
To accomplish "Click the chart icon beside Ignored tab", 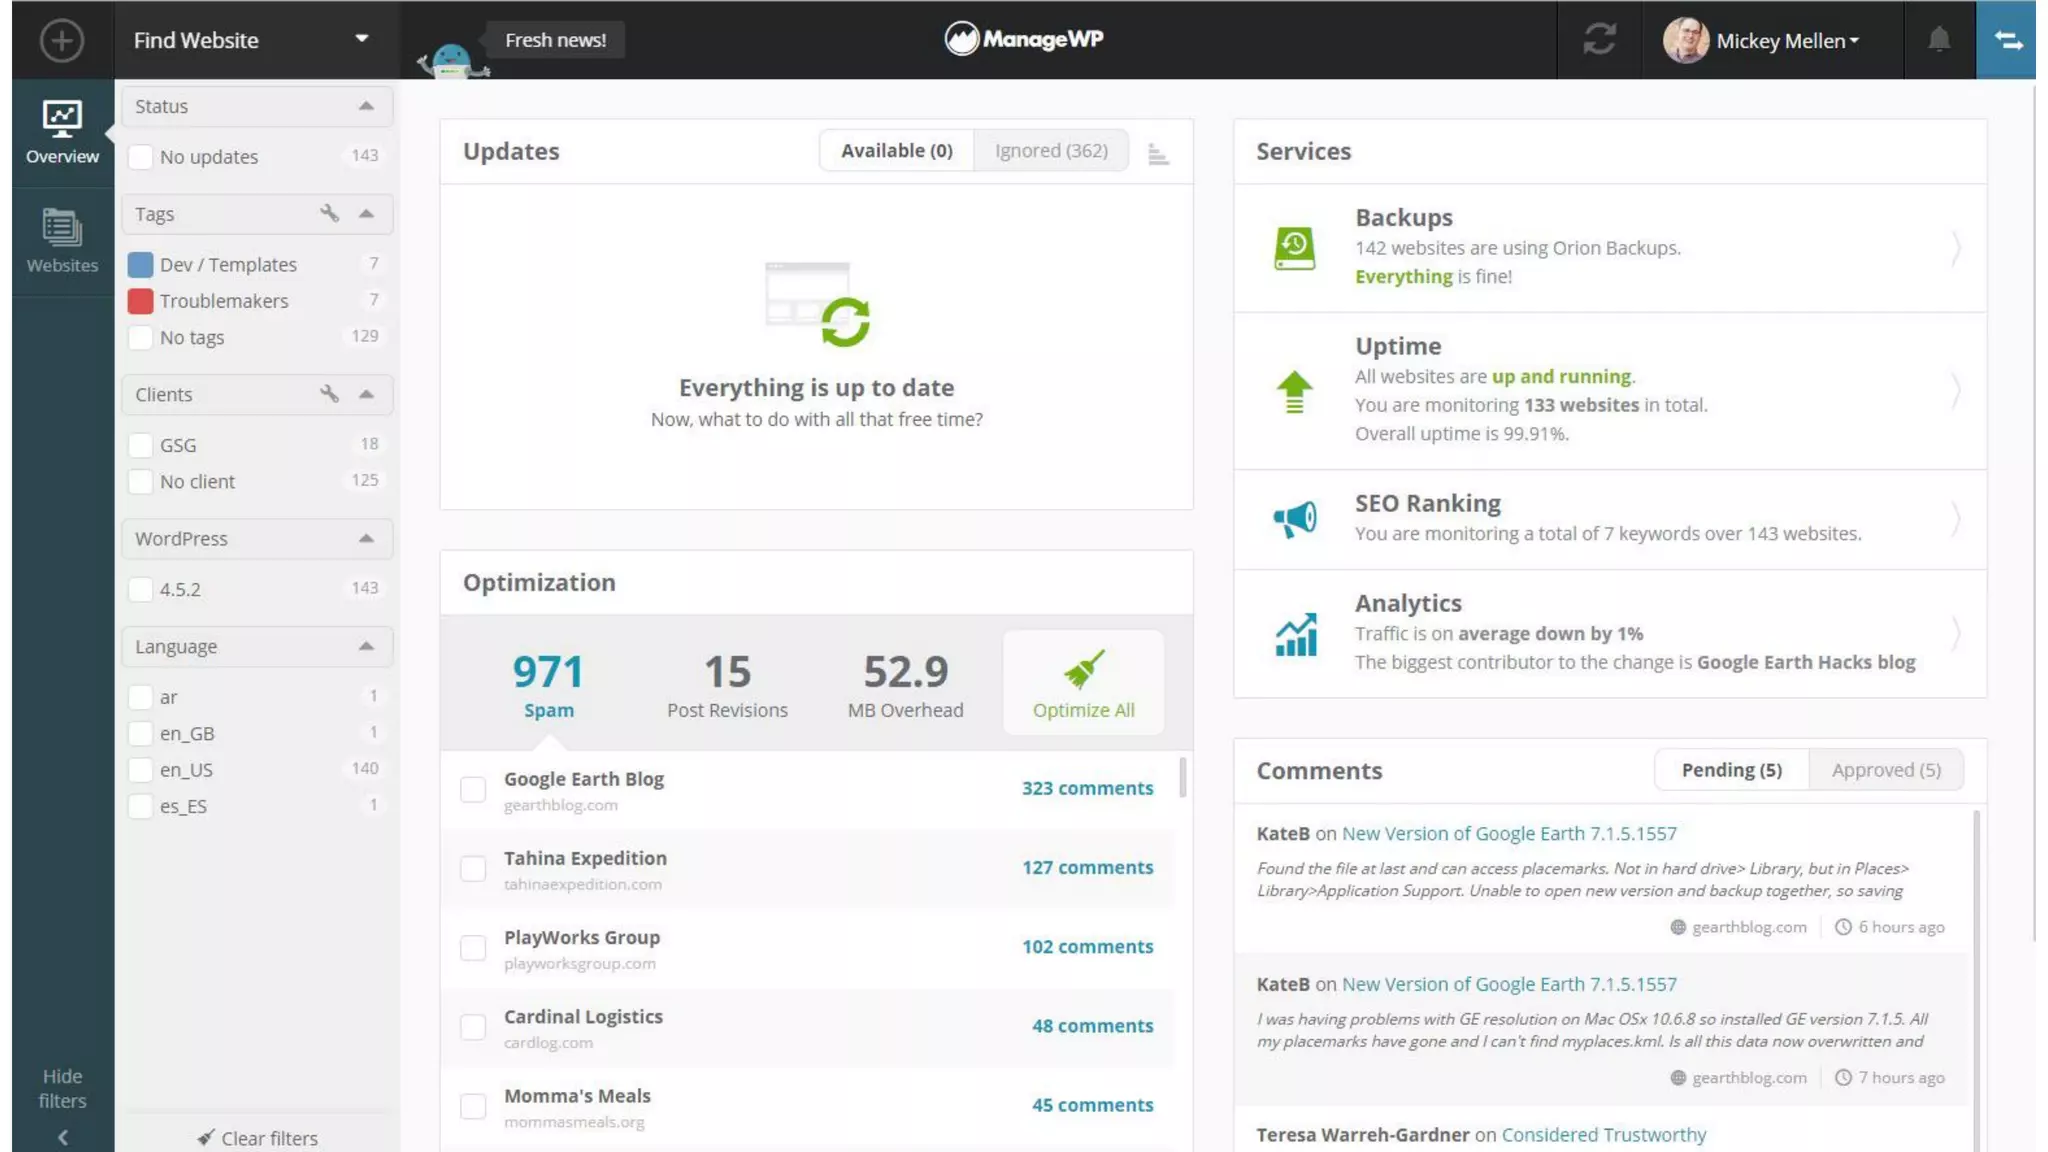I will point(1158,153).
